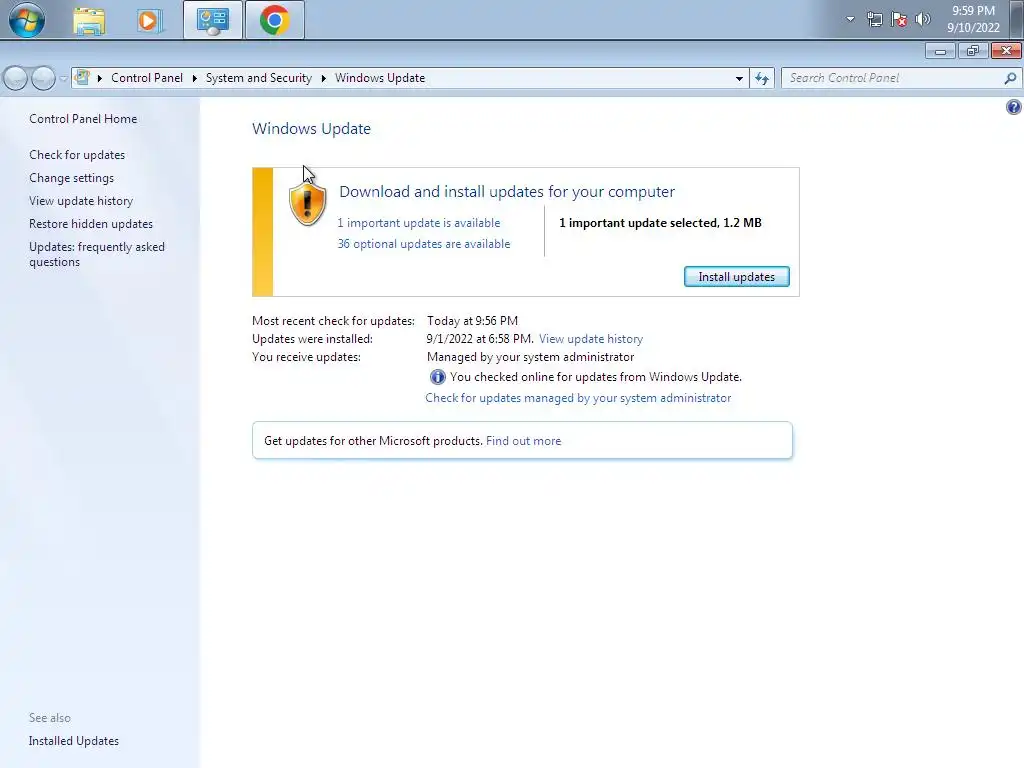Open the recent pages dropdown arrow

pos(63,78)
